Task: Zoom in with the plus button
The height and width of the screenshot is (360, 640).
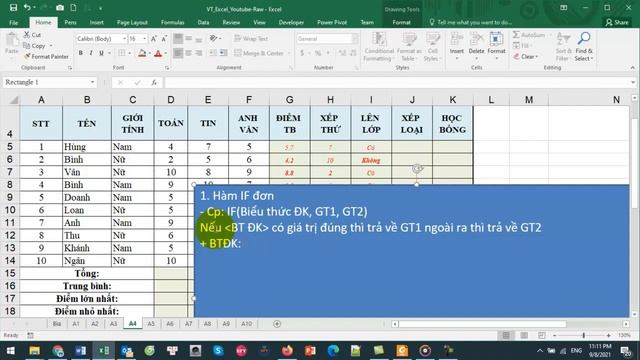Action: coord(609,336)
